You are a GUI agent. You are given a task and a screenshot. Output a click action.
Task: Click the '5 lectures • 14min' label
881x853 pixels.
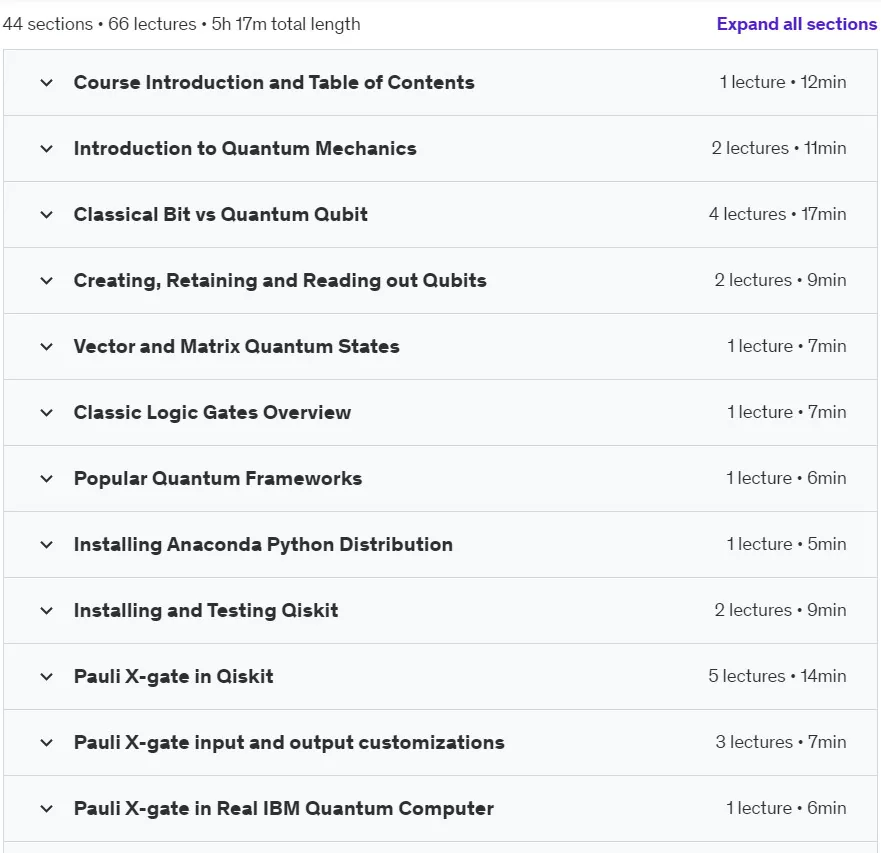point(777,676)
